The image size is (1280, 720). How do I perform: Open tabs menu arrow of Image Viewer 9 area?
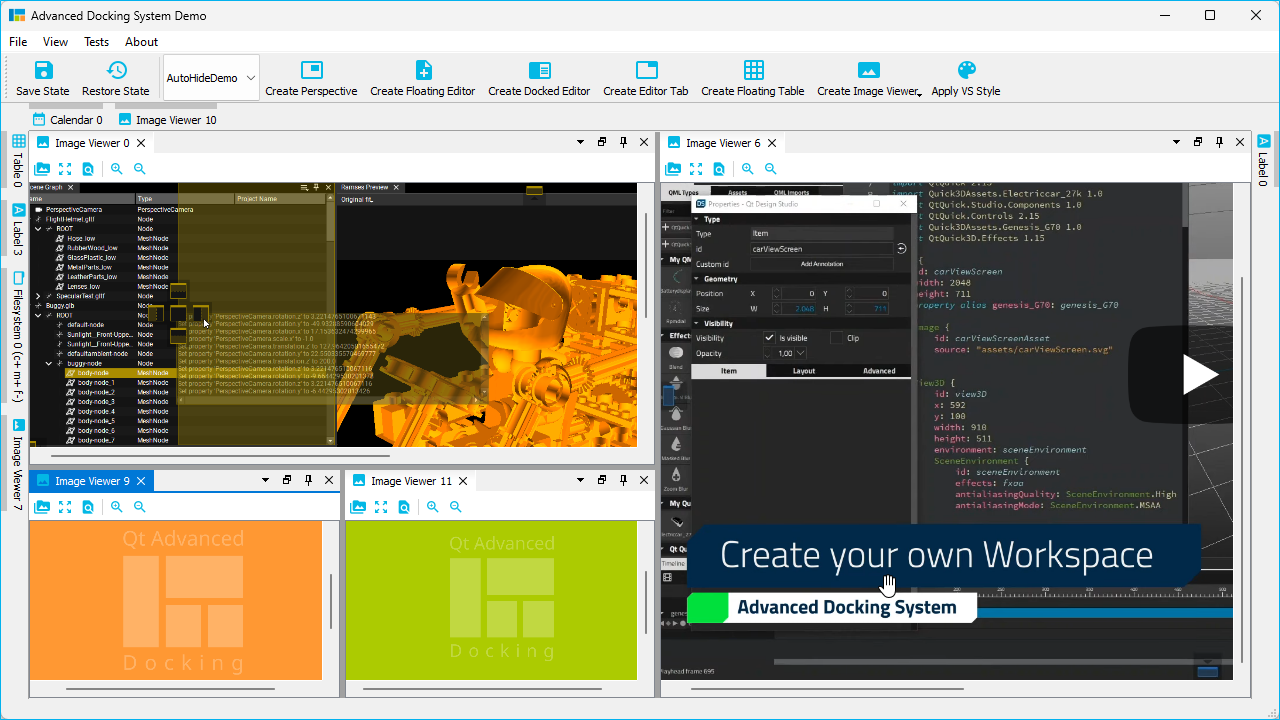coord(265,481)
